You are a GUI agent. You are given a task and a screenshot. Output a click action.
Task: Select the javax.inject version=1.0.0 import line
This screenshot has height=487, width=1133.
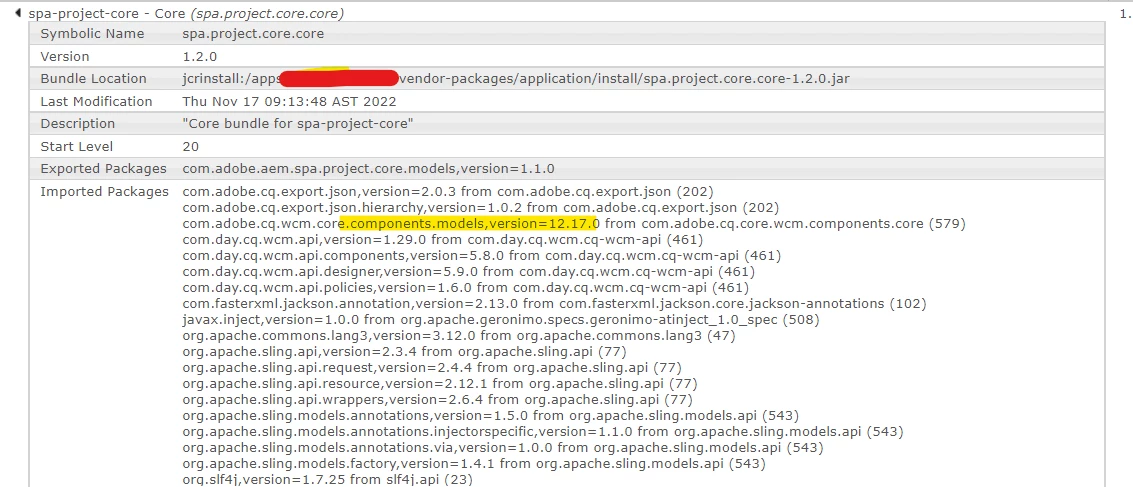point(501,319)
